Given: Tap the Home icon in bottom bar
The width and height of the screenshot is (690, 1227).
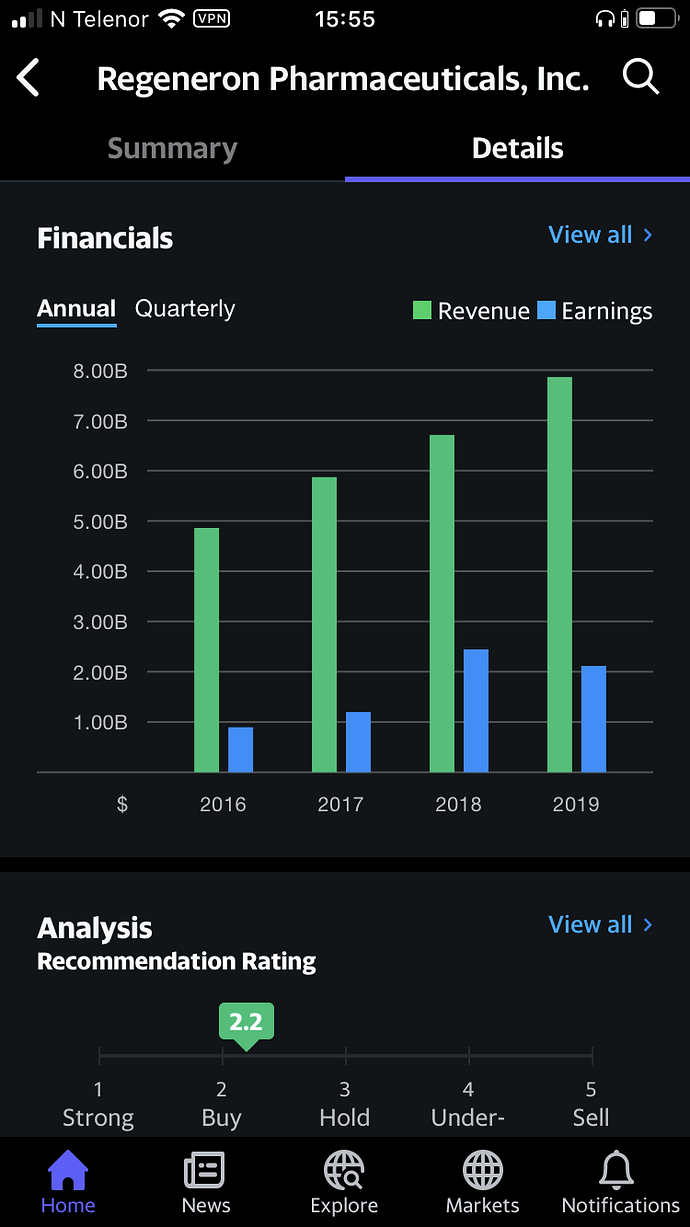Looking at the screenshot, I should click(x=68, y=1170).
